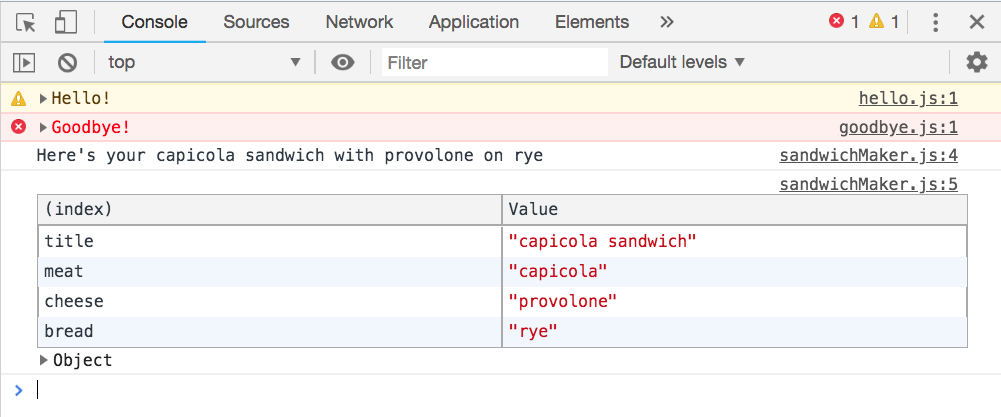Show more tabs with the chevron
The width and height of the screenshot is (1001, 417).
[667, 22]
